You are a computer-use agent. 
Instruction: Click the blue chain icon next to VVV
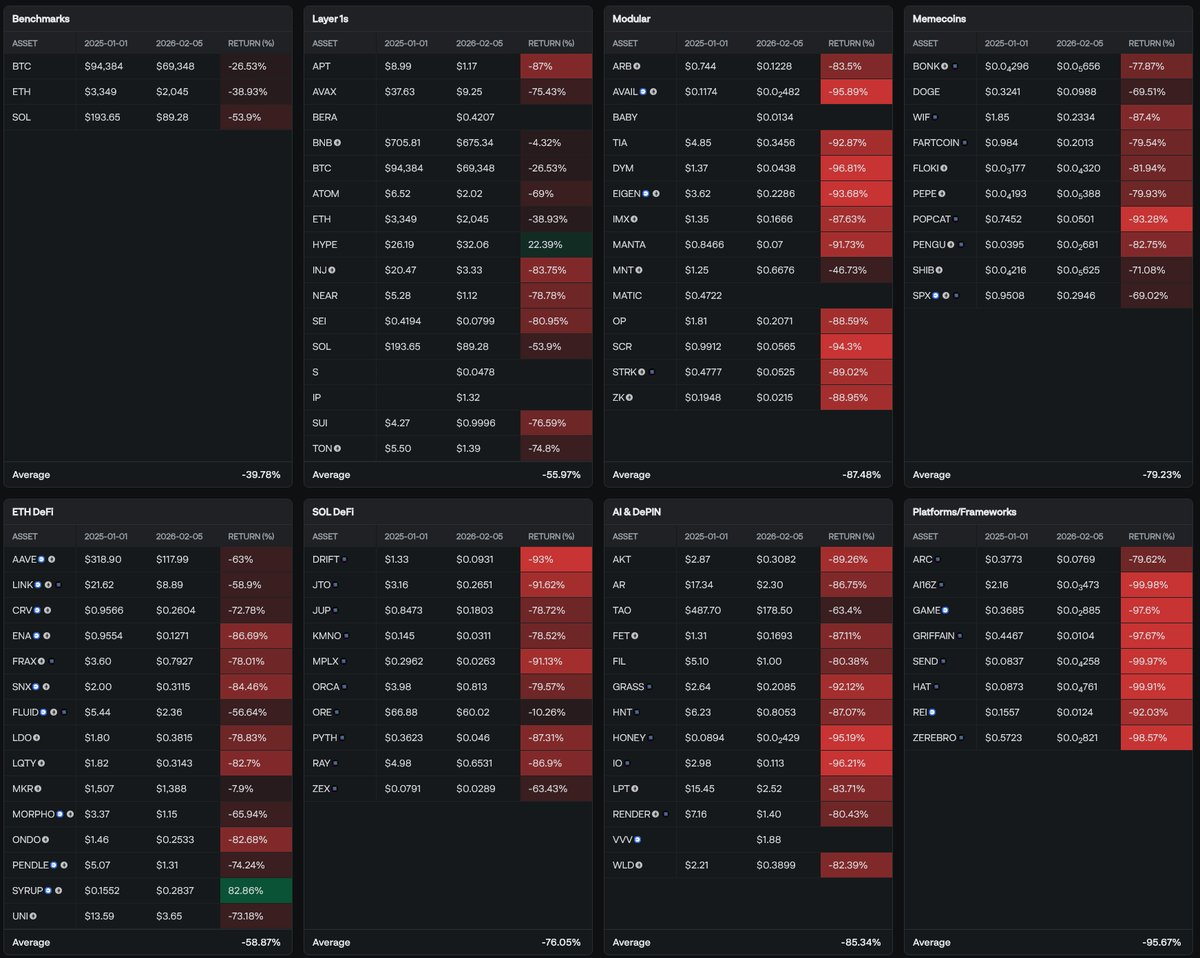637,839
